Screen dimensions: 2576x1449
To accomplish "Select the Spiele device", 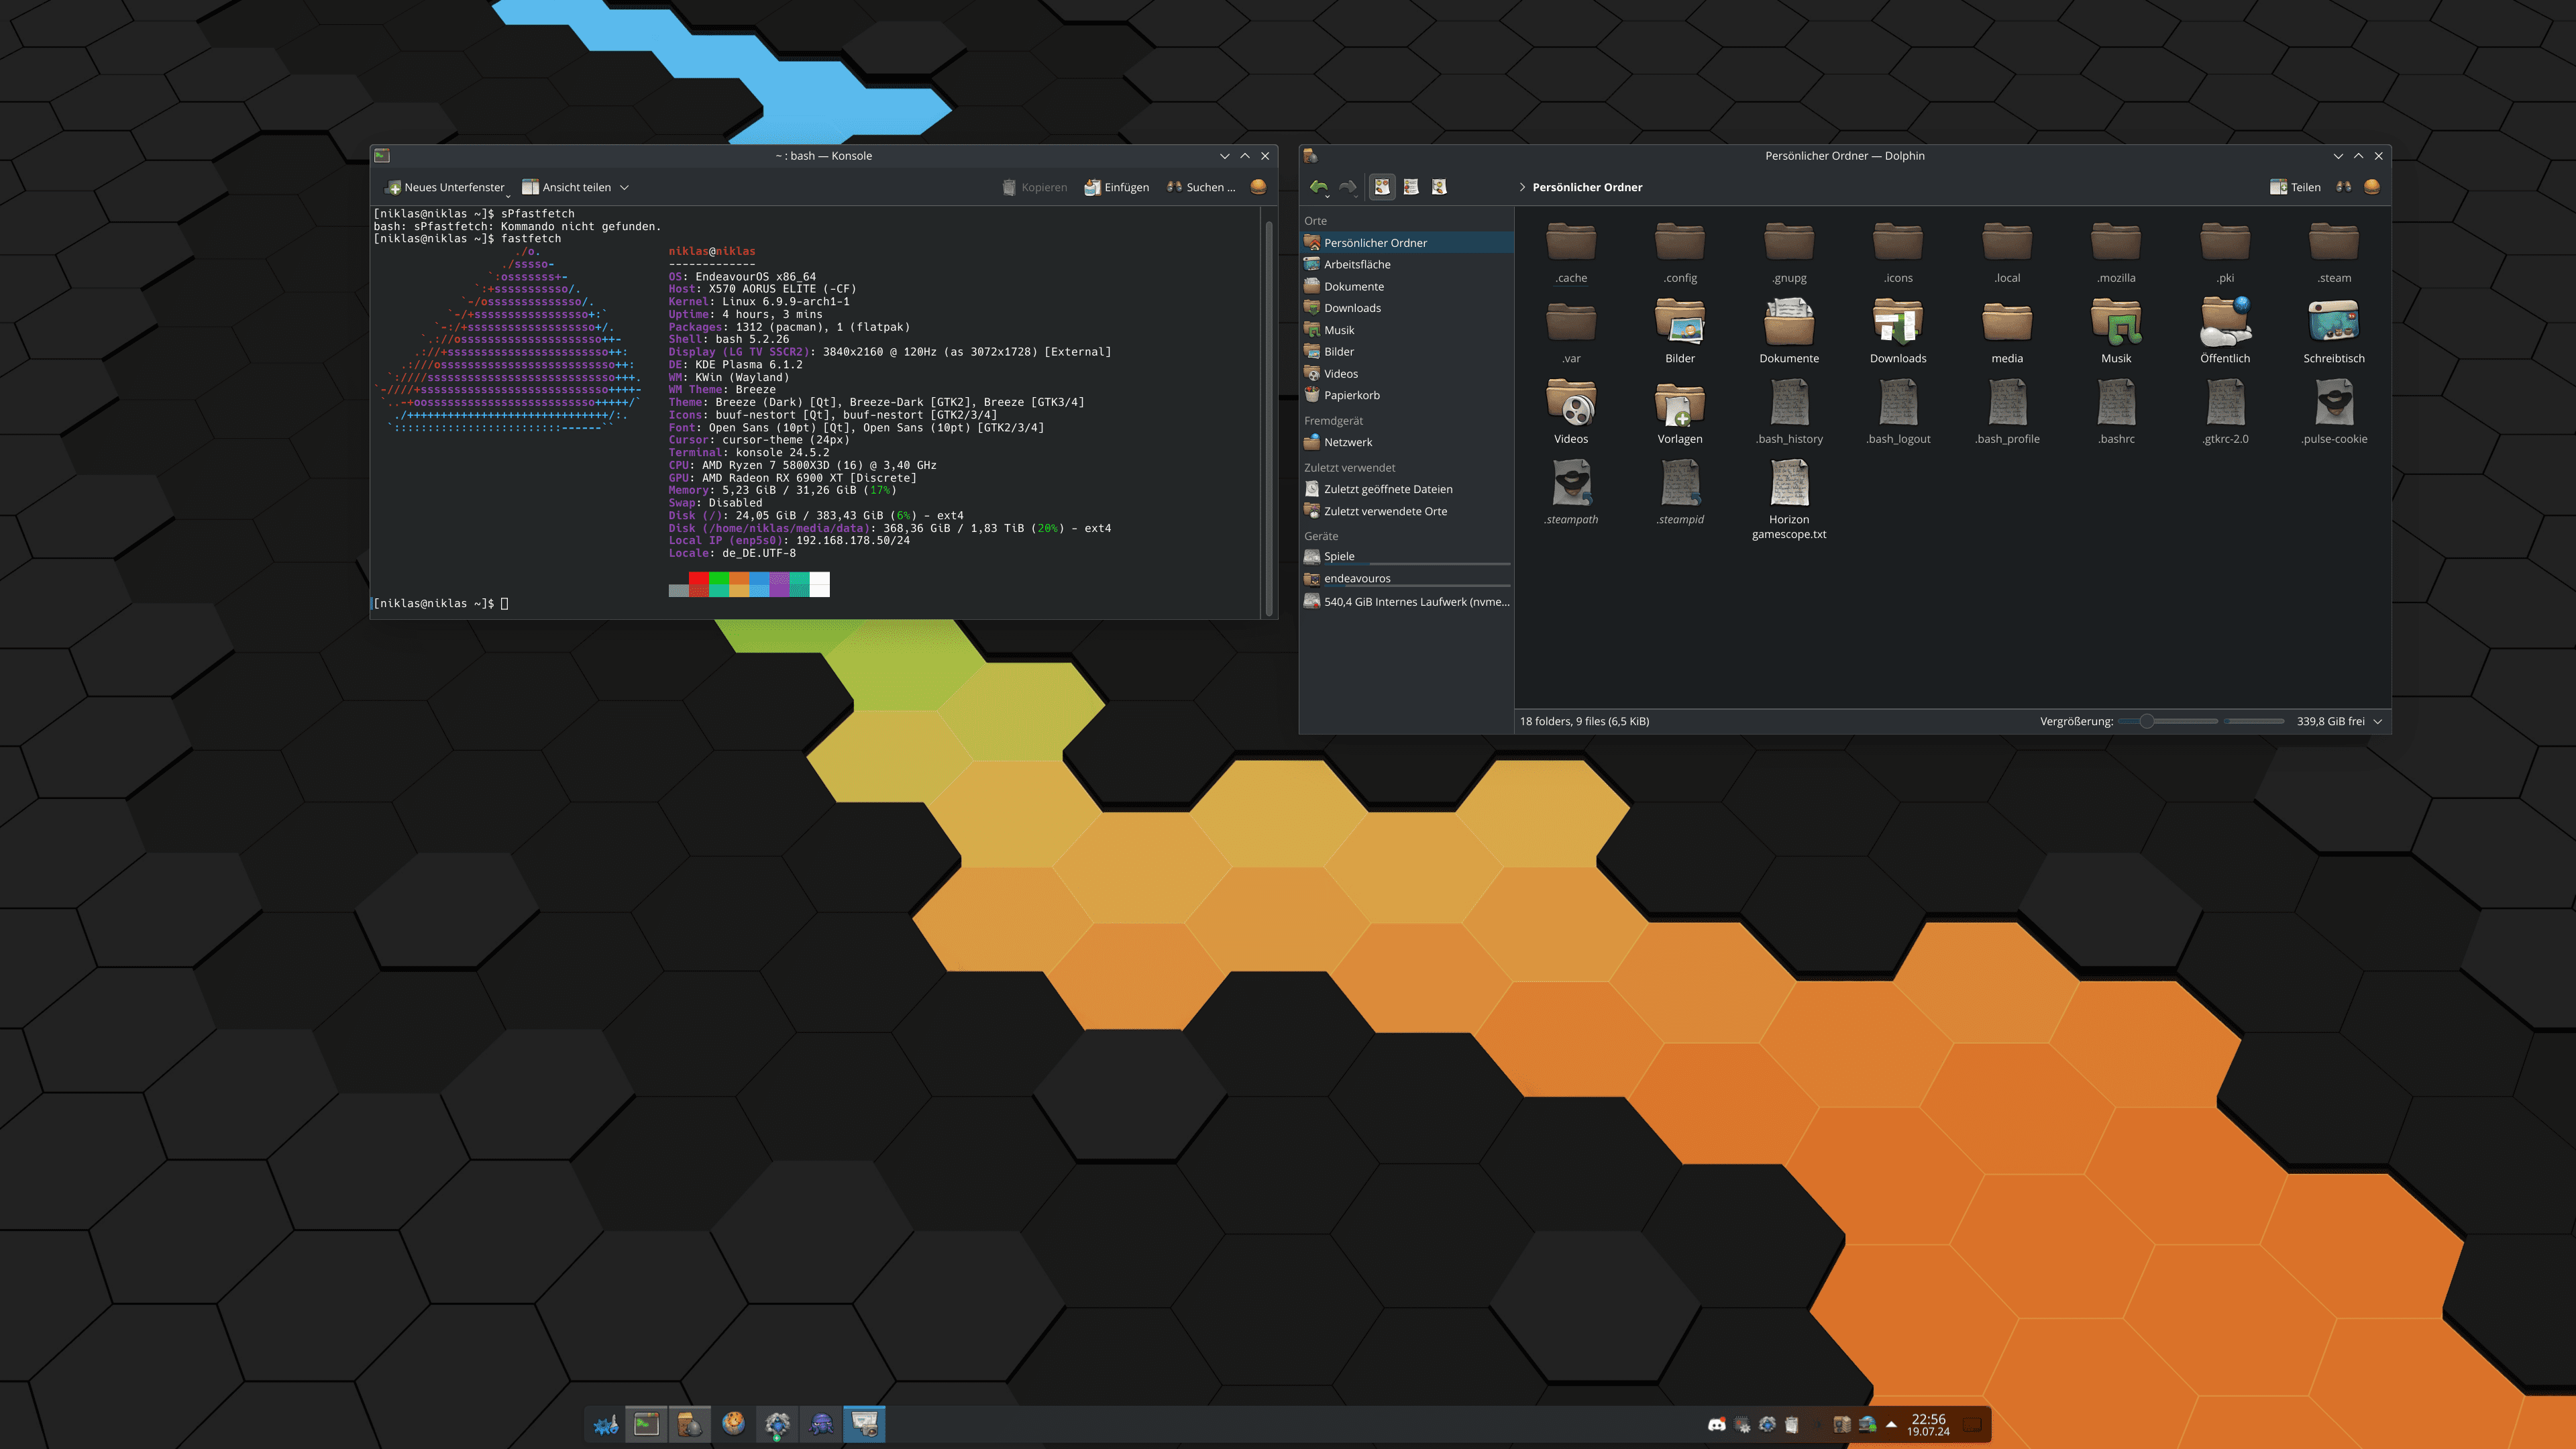I will pyautogui.click(x=1407, y=557).
